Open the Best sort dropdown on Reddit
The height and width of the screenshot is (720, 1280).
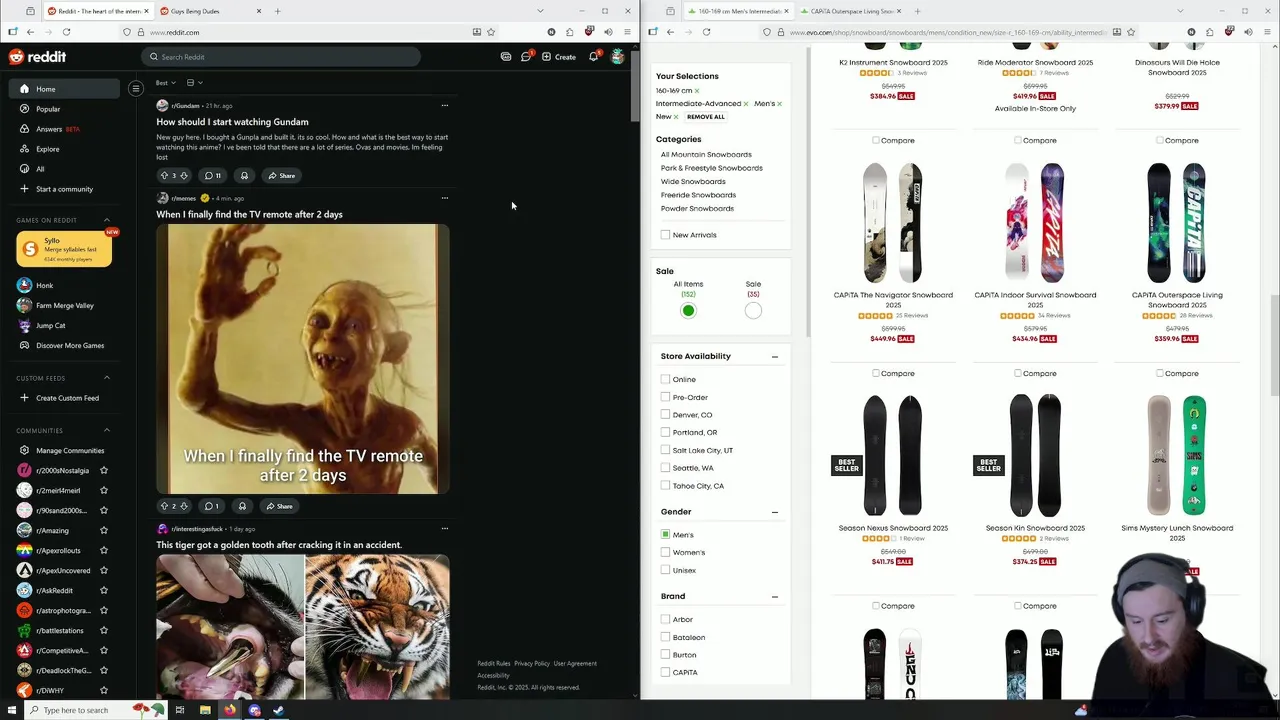165,83
